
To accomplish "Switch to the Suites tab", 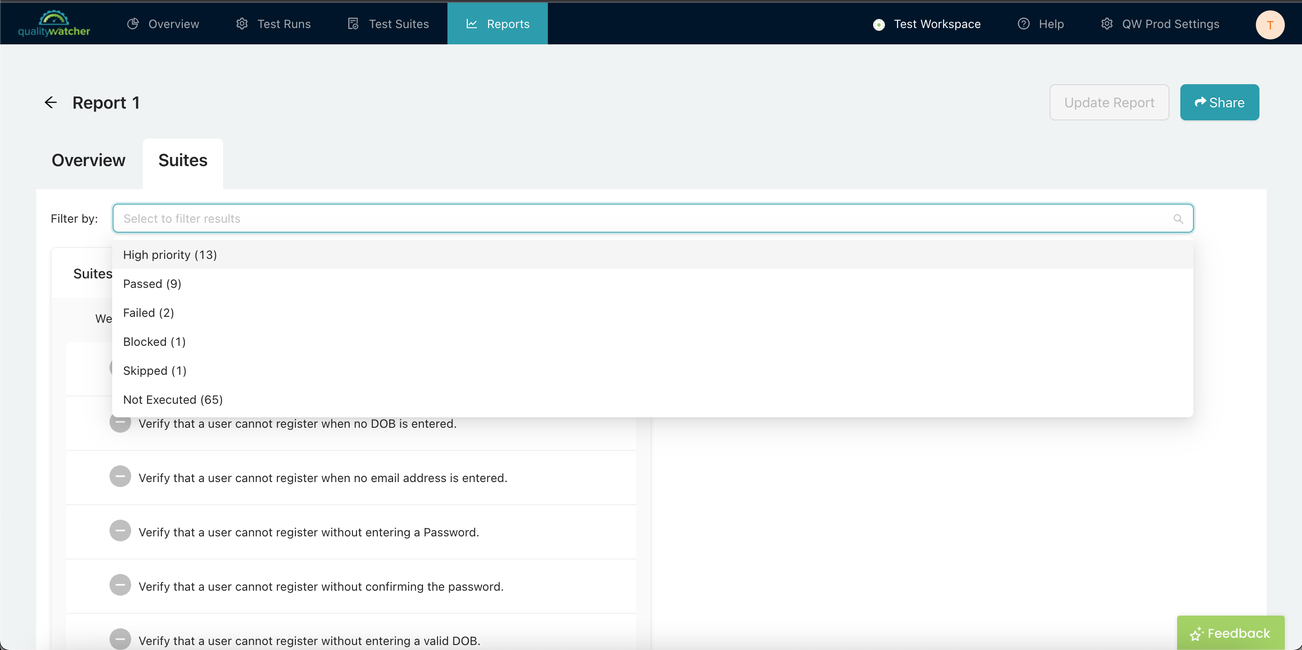I will (x=183, y=162).
